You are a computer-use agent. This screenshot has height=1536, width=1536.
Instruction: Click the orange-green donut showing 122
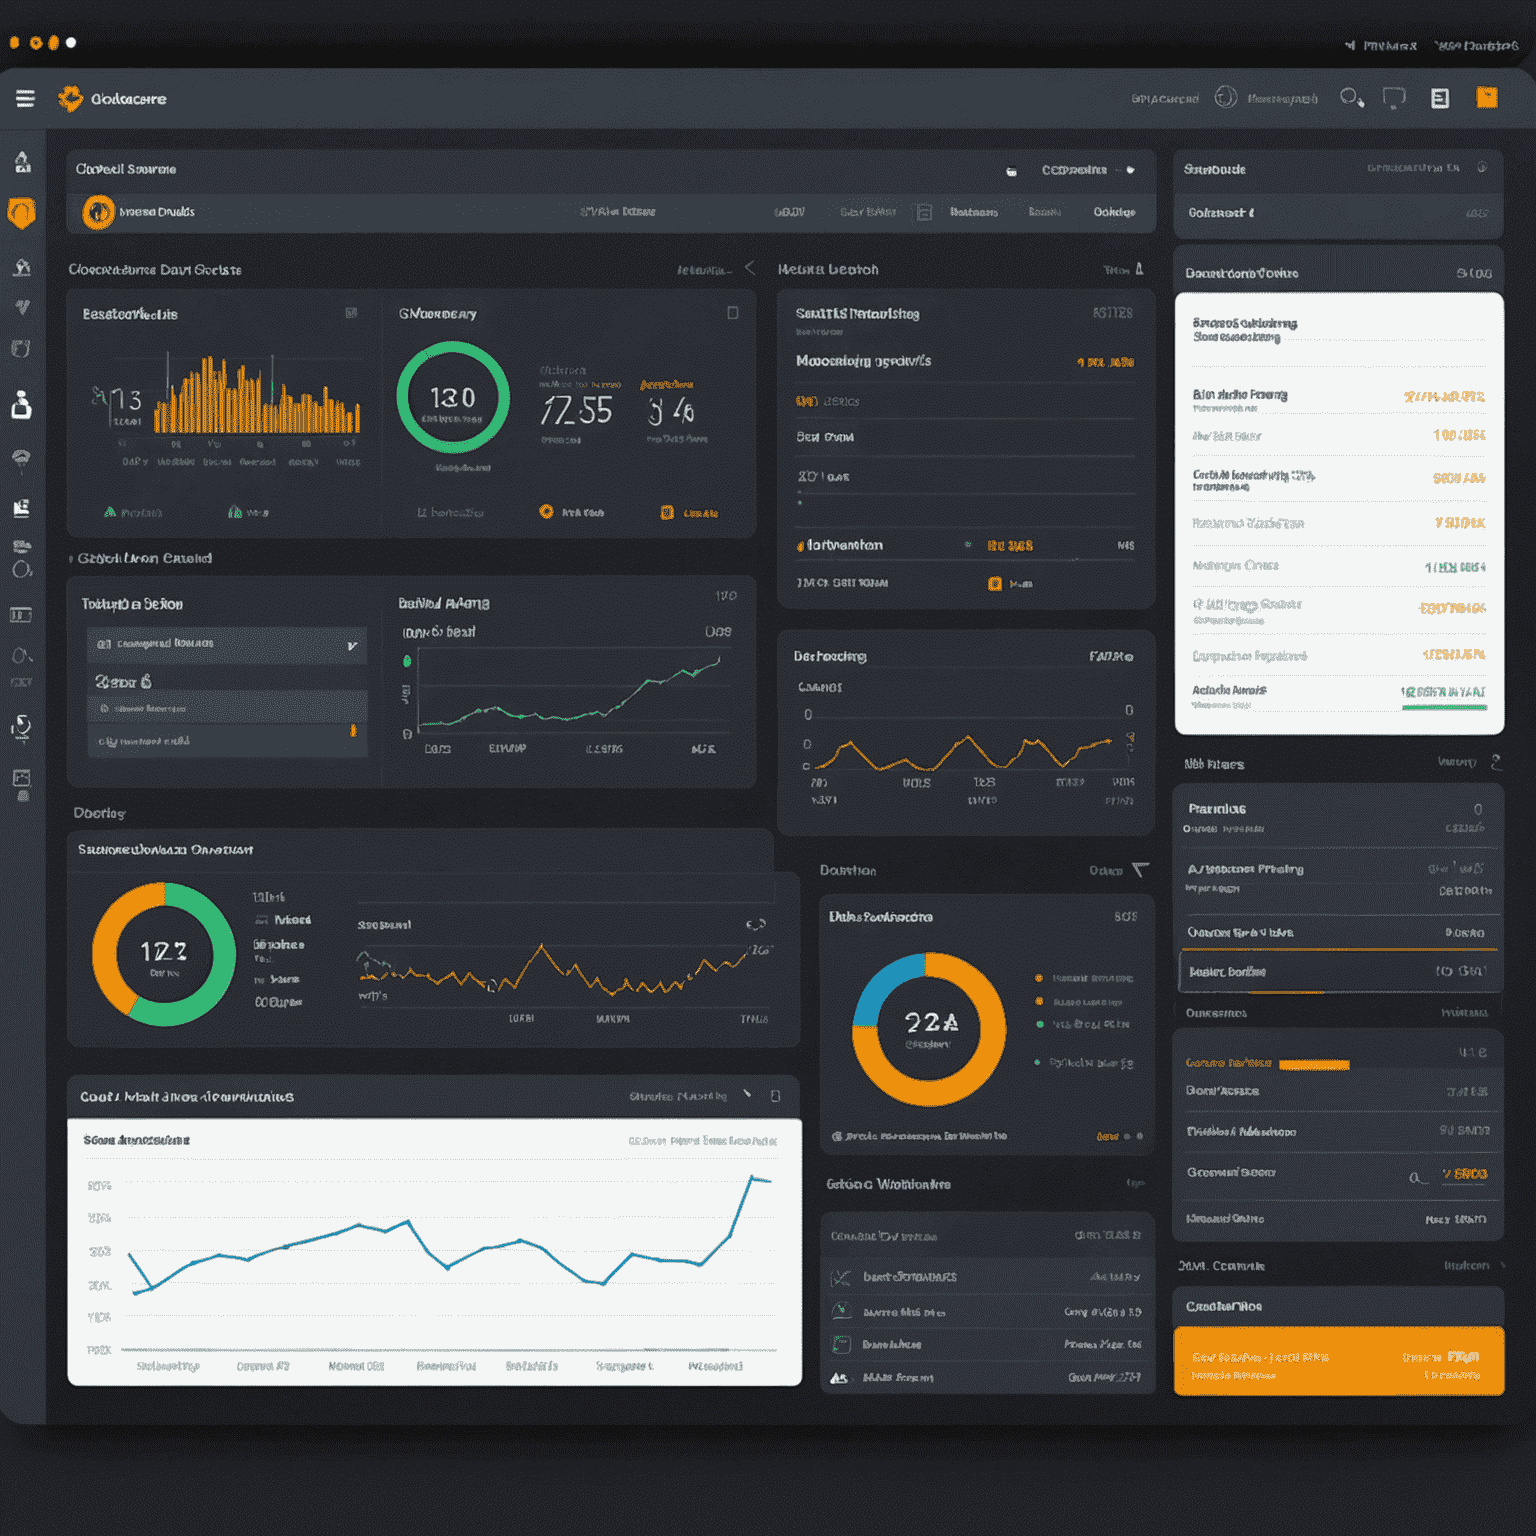click(164, 954)
